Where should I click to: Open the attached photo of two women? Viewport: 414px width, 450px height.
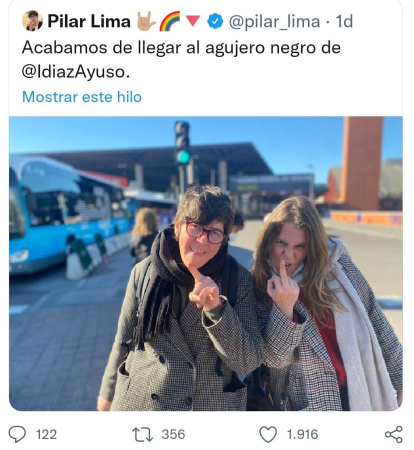point(206,263)
